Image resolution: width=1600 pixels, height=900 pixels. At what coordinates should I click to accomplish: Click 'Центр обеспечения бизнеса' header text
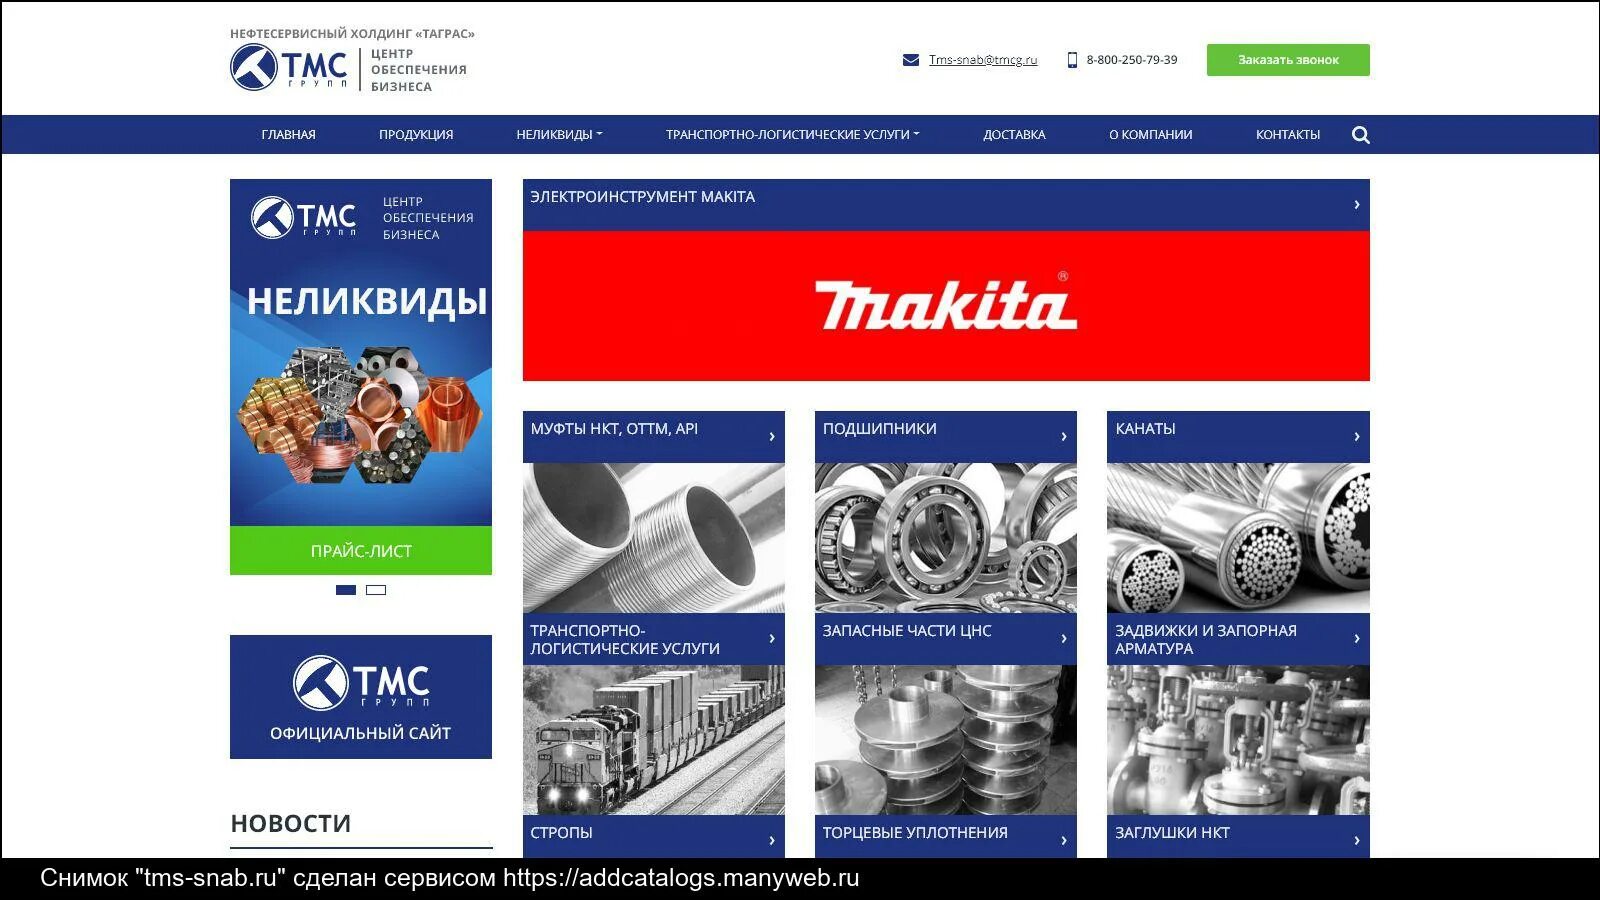pyautogui.click(x=418, y=70)
